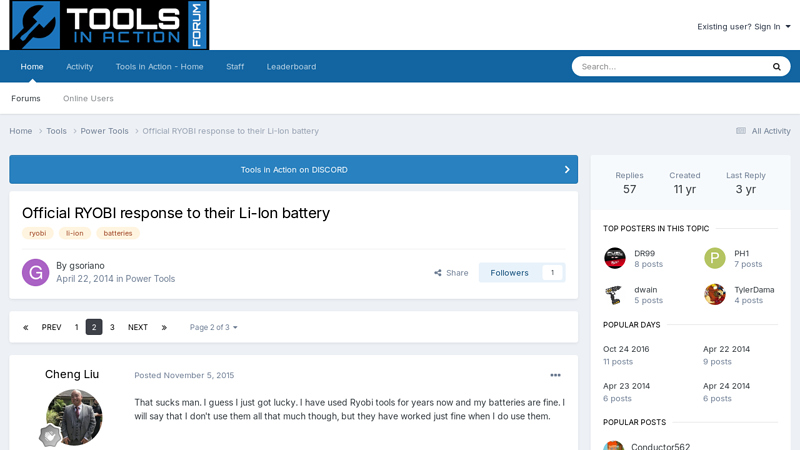The image size is (800, 450).
Task: Go to page 3 of the topic
Action: click(112, 327)
